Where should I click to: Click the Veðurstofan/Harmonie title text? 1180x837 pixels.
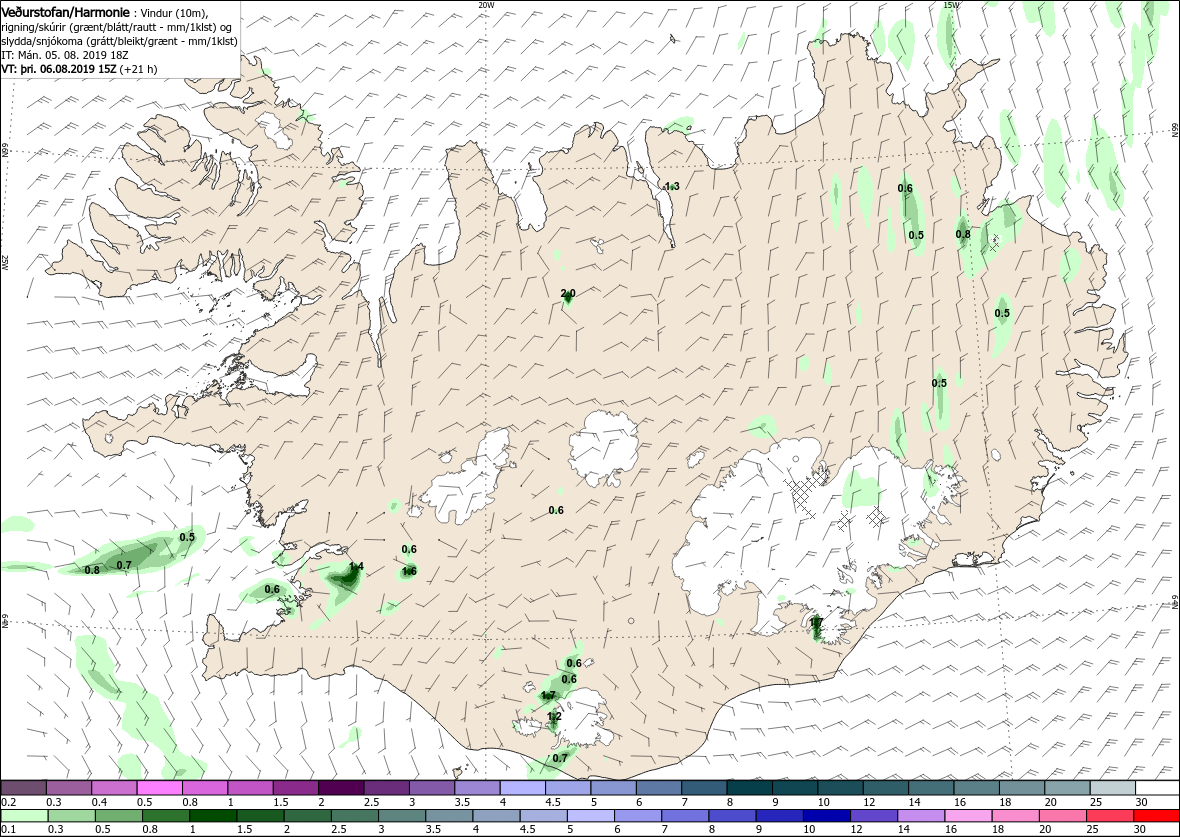point(65,12)
